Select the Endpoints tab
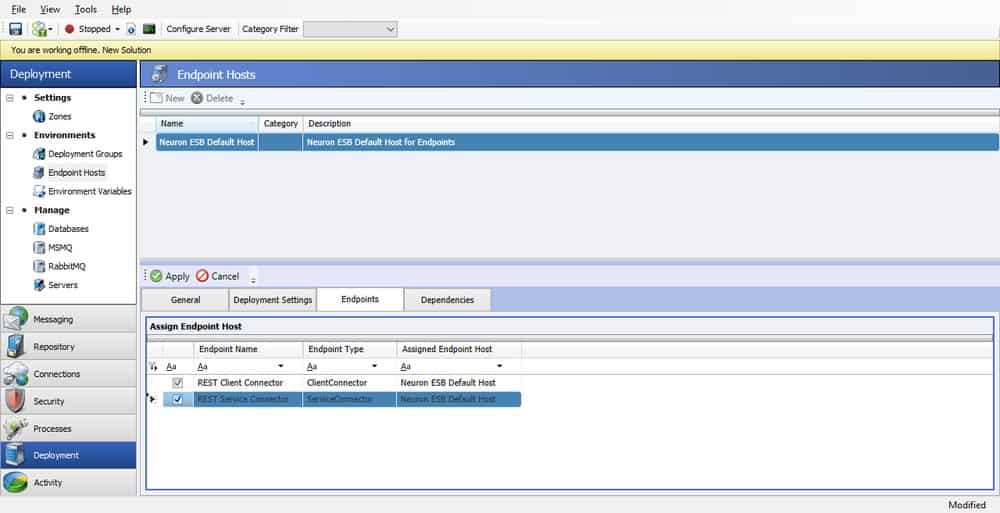This screenshot has height=513, width=1000. [360, 299]
